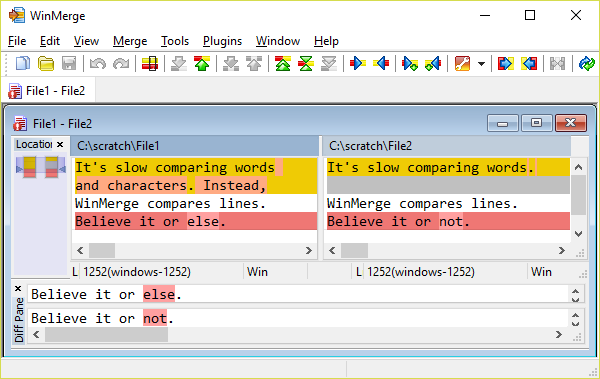Viewport: 600px width, 379px height.
Task: Click the File1 pane horizontal scrollbar thumb
Action: [102, 250]
